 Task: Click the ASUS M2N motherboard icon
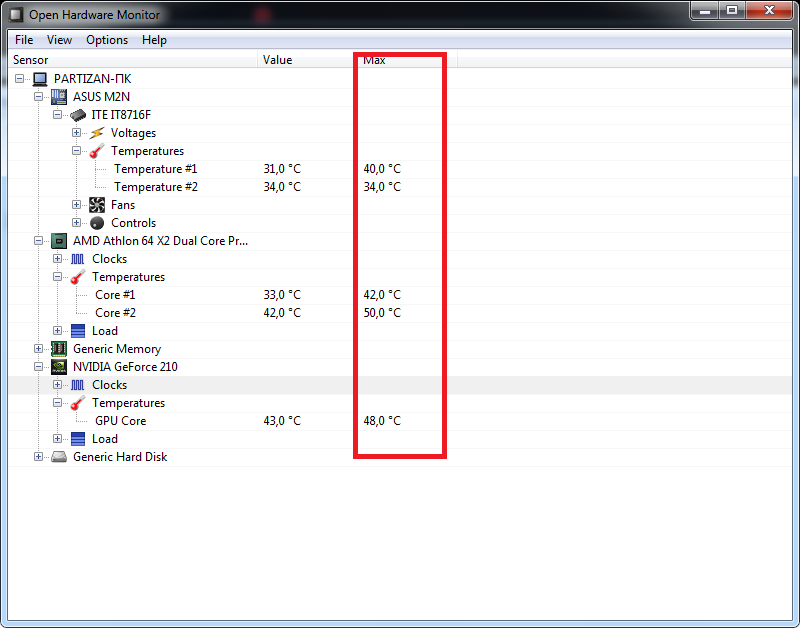pos(59,96)
